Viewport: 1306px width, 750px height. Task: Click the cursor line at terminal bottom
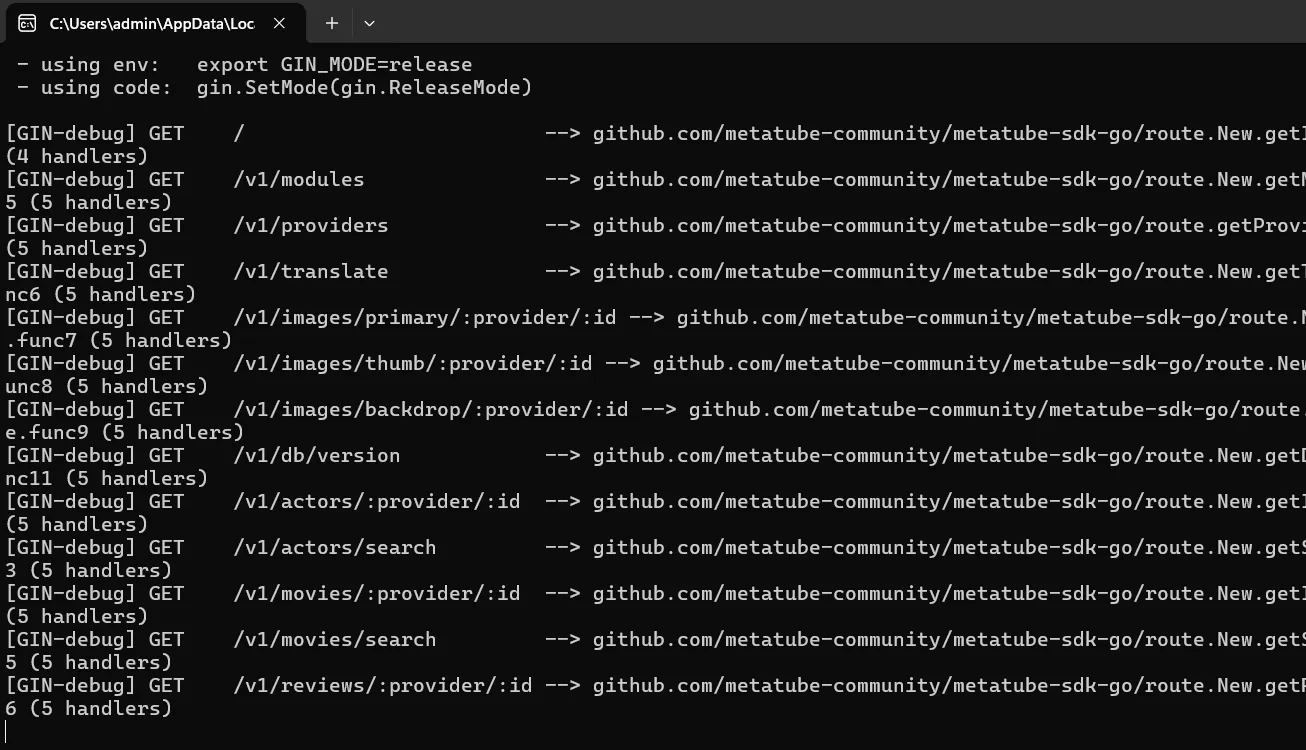point(6,731)
